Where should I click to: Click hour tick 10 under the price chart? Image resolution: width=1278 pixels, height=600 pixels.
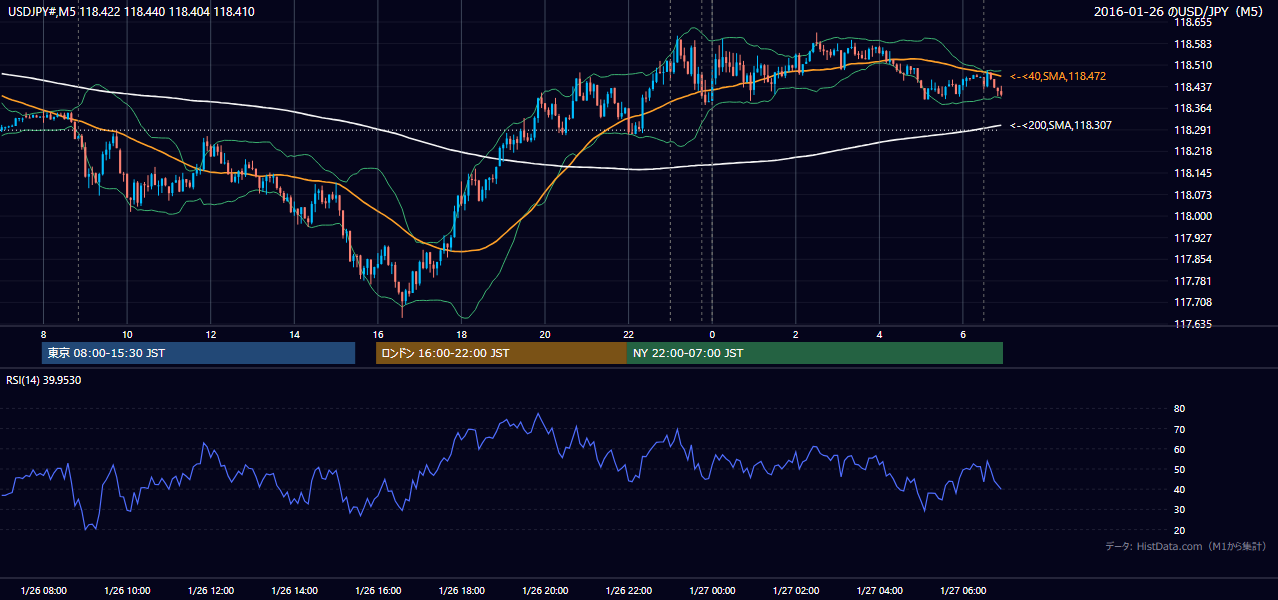pos(127,334)
